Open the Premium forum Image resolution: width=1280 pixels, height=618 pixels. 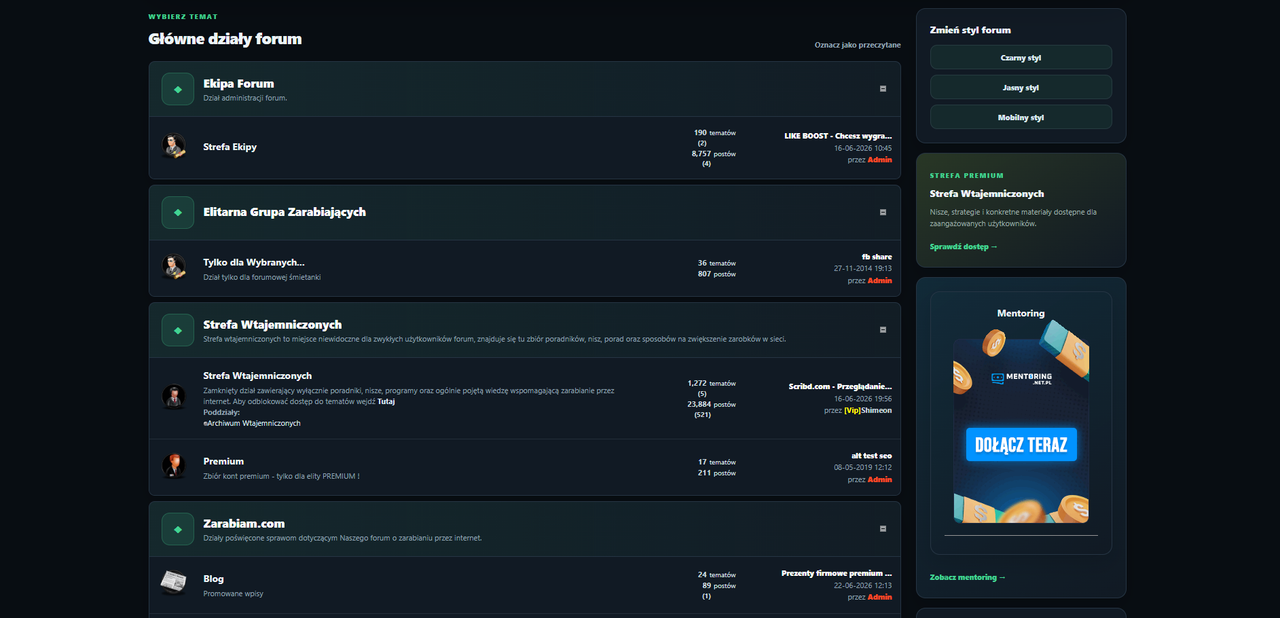tap(223, 462)
